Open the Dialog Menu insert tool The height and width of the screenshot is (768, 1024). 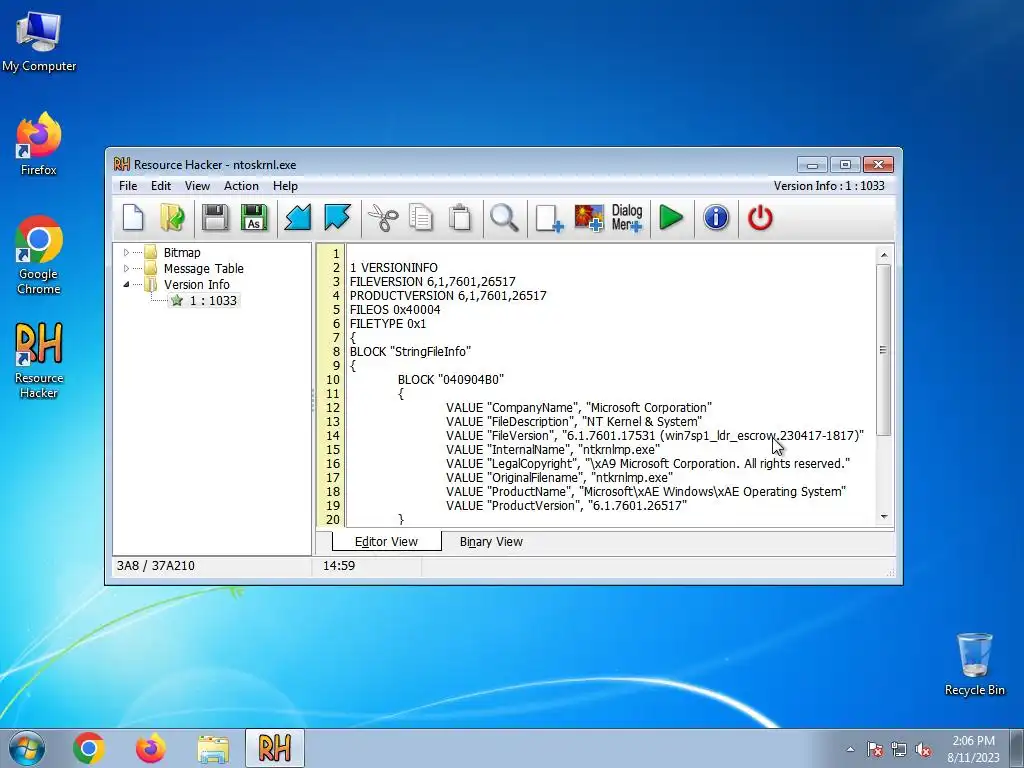tap(627, 217)
